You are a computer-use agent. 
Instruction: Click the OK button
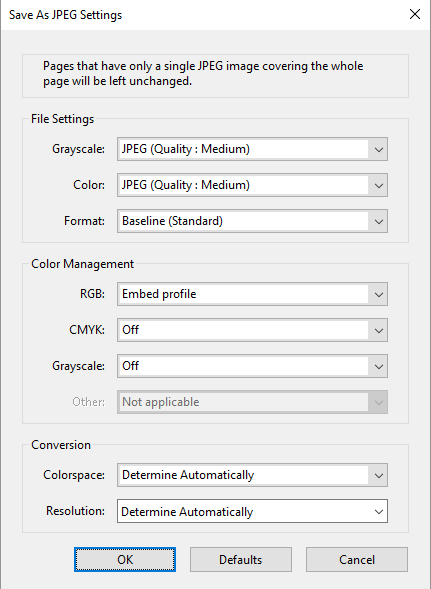click(x=125, y=560)
